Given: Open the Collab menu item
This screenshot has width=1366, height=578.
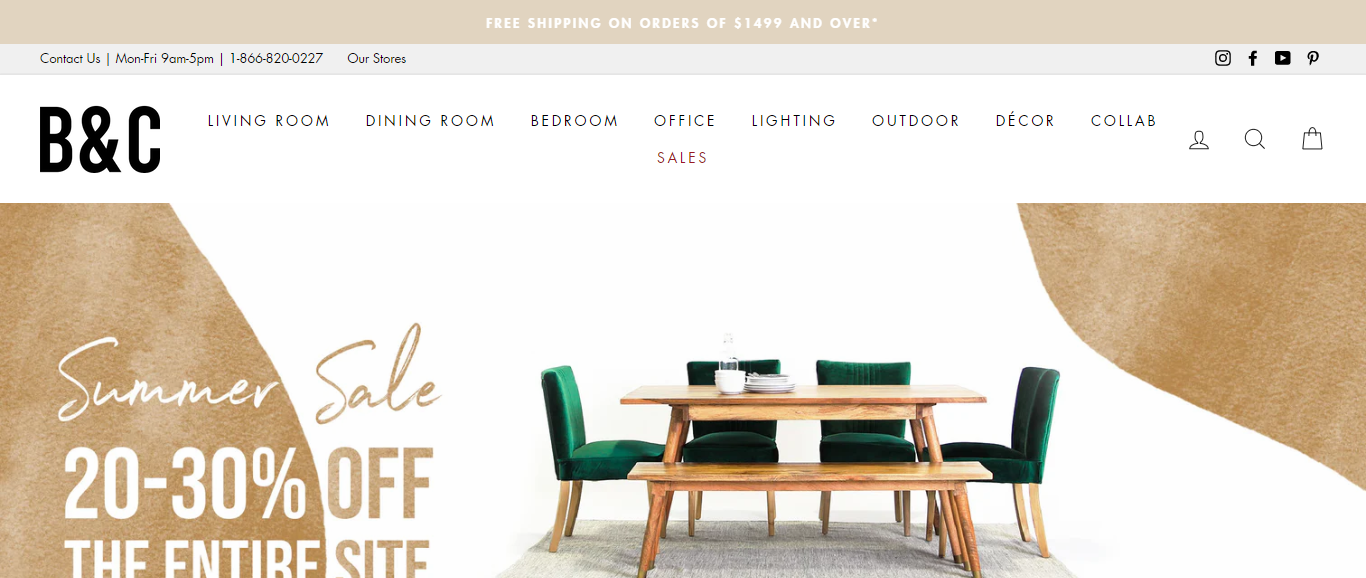Looking at the screenshot, I should coord(1124,121).
